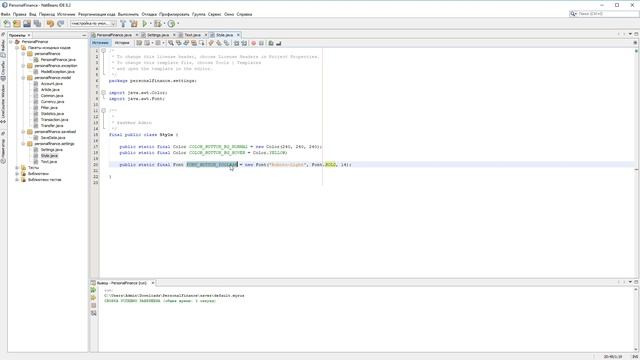Open the Edit menu
Screen dimensions: 640x360
(20, 14)
